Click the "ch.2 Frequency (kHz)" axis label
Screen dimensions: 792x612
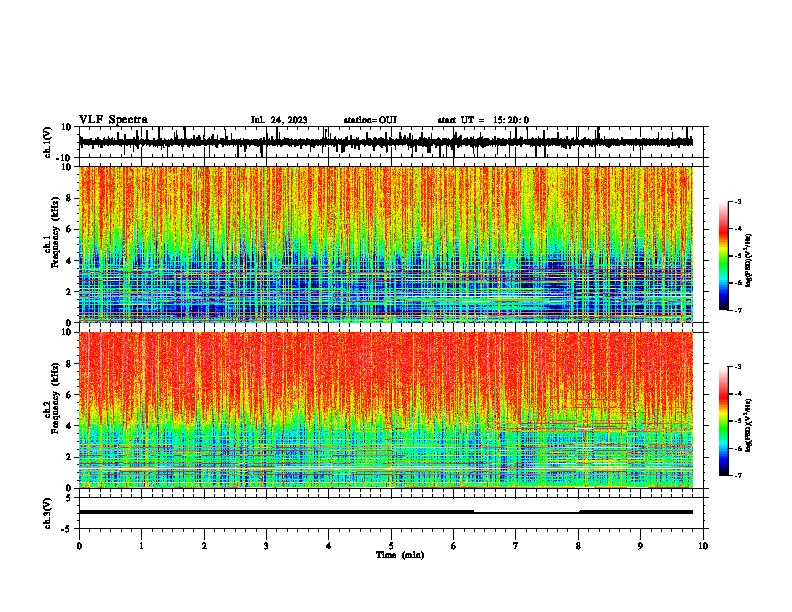click(52, 398)
